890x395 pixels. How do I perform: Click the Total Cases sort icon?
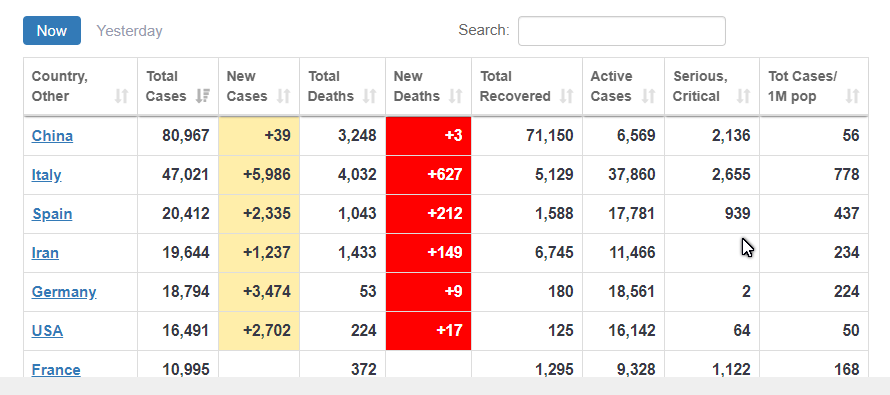point(203,96)
